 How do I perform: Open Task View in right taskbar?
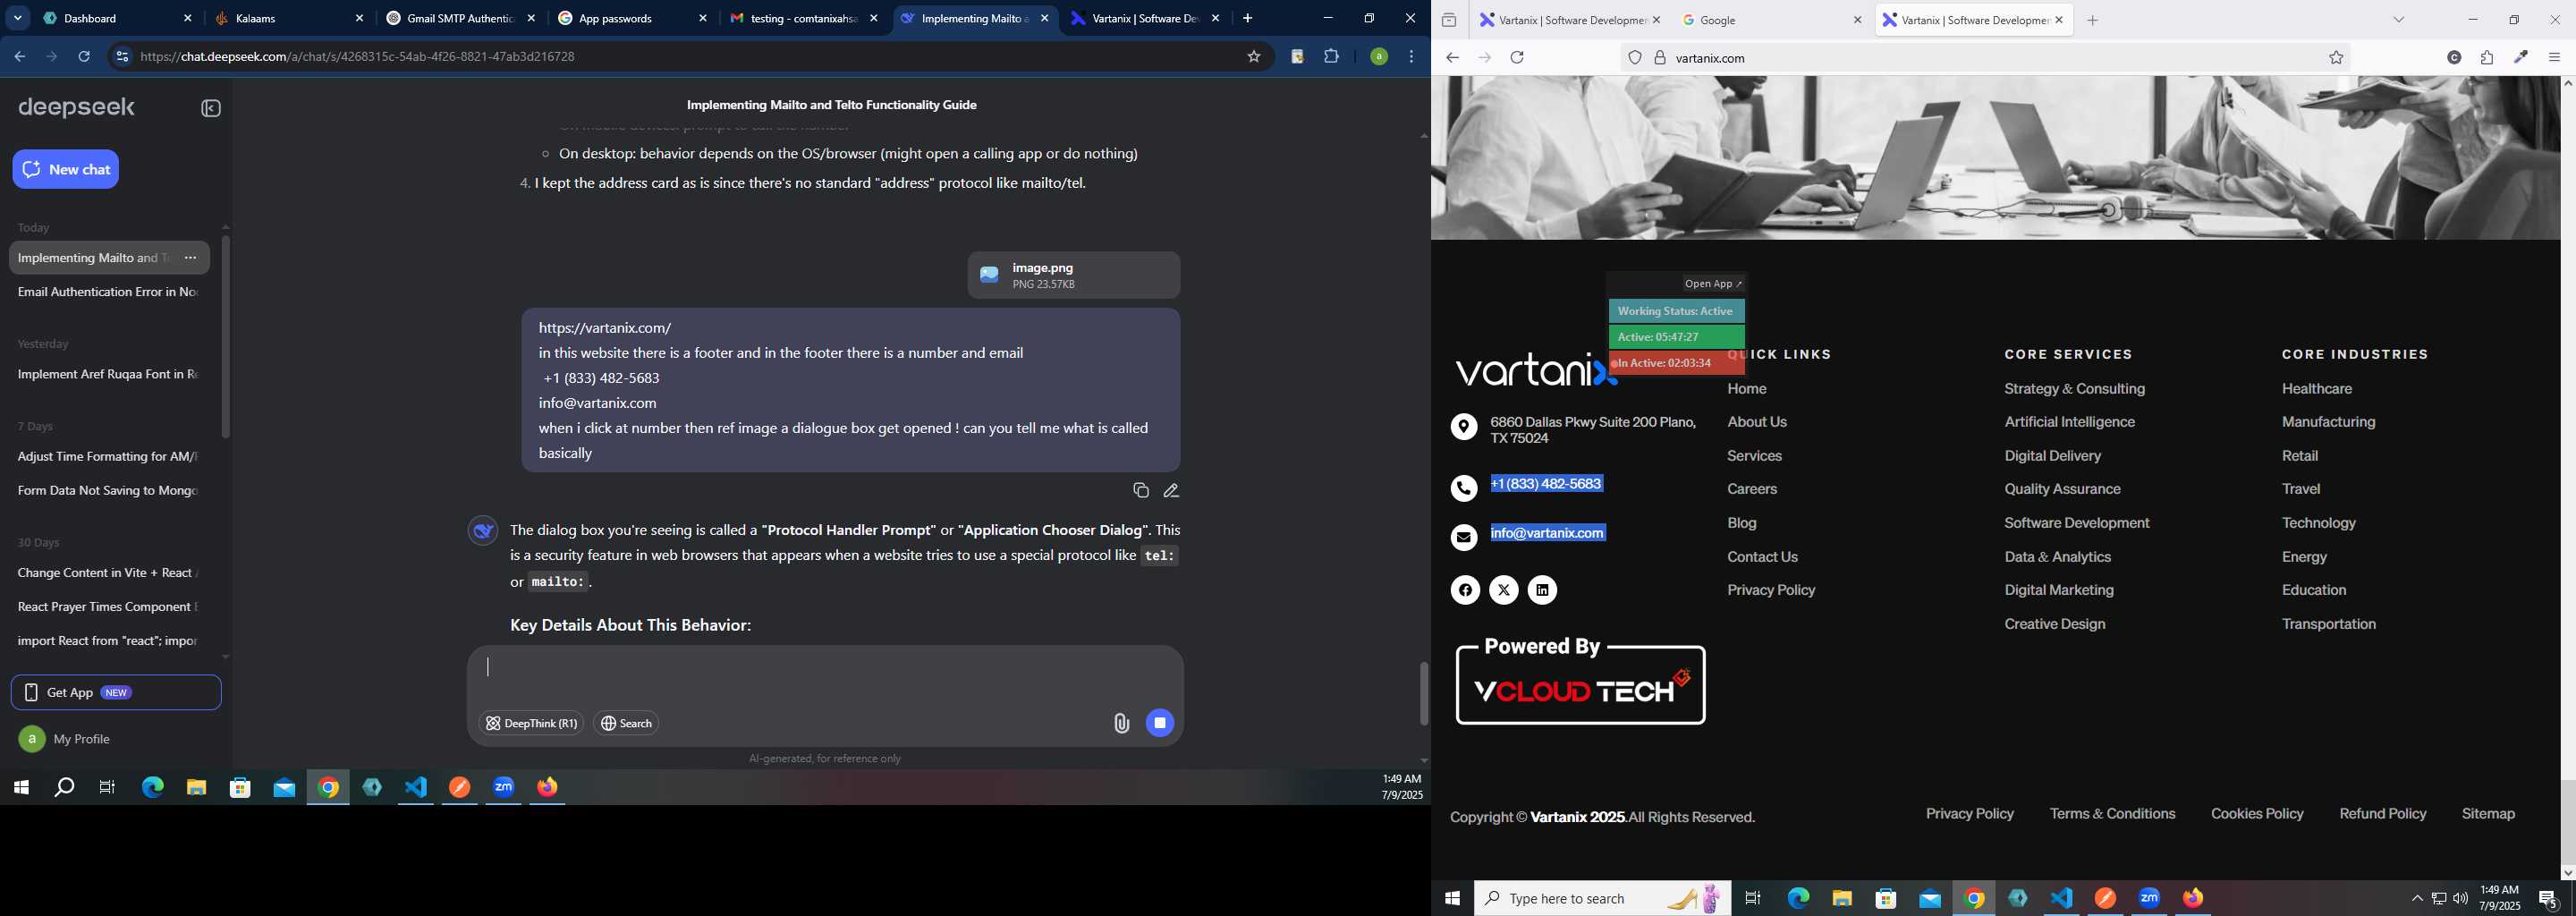click(1753, 898)
